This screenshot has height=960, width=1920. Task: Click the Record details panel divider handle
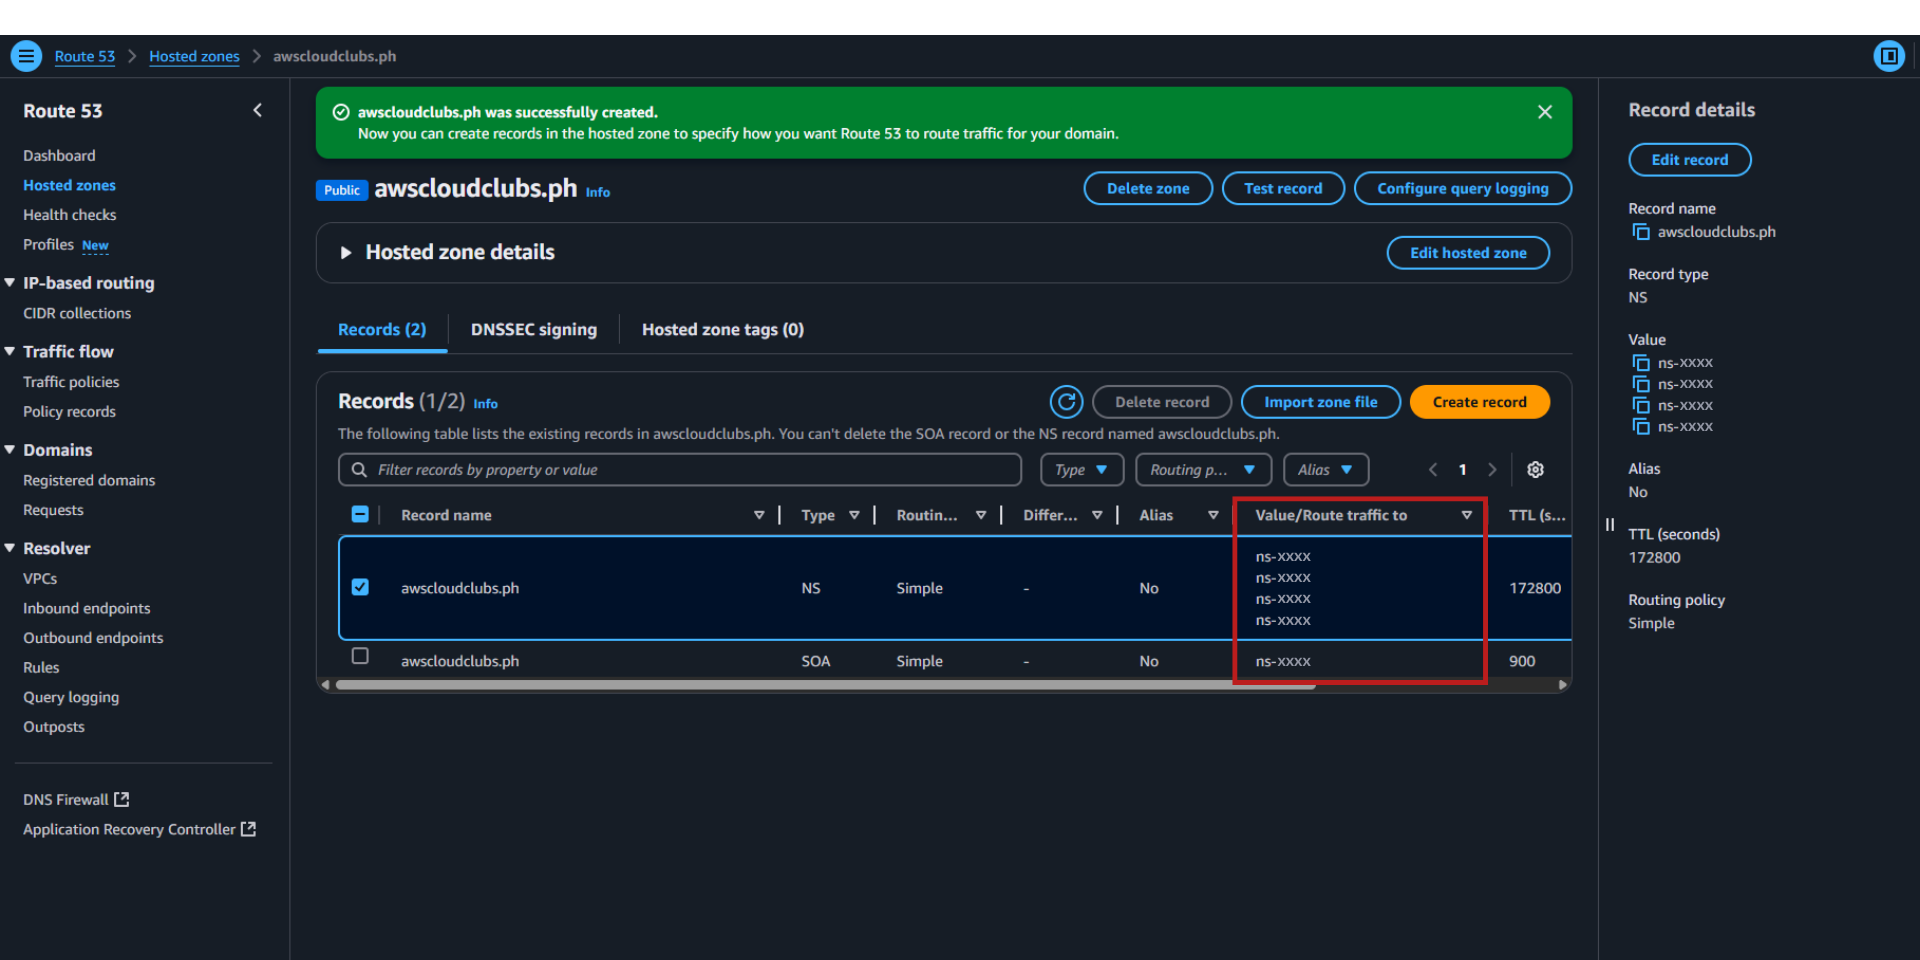(1610, 524)
